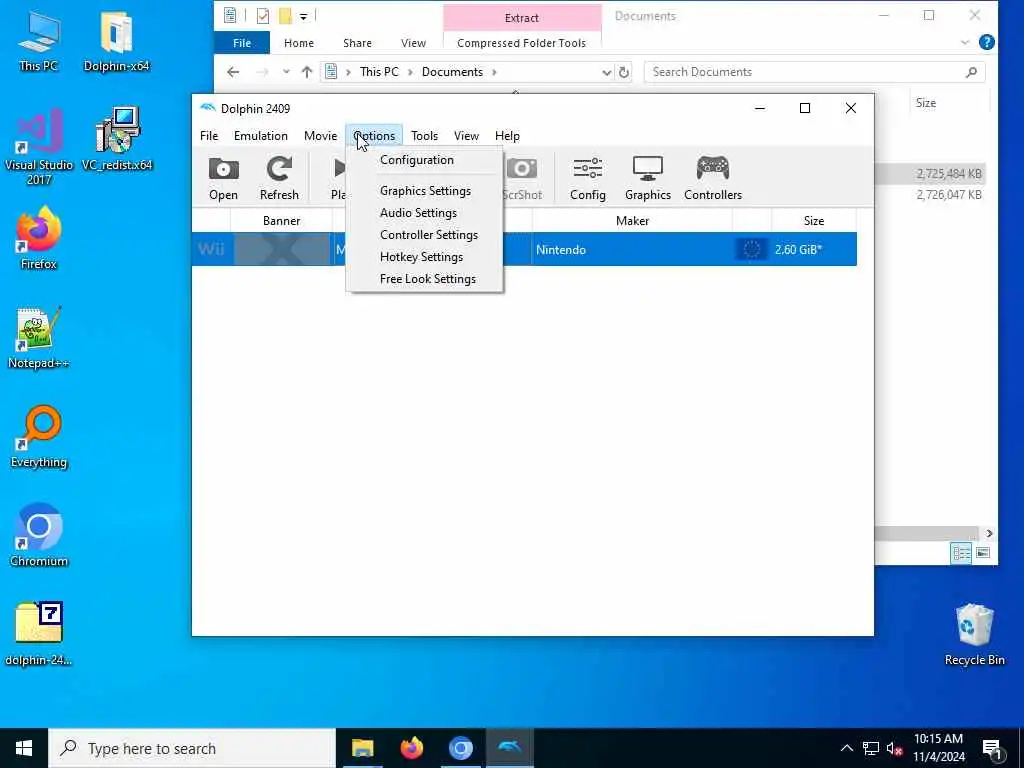Screen dimensions: 1024x768
Task: Open the Configuration entry in Options menu
Action: point(417,160)
